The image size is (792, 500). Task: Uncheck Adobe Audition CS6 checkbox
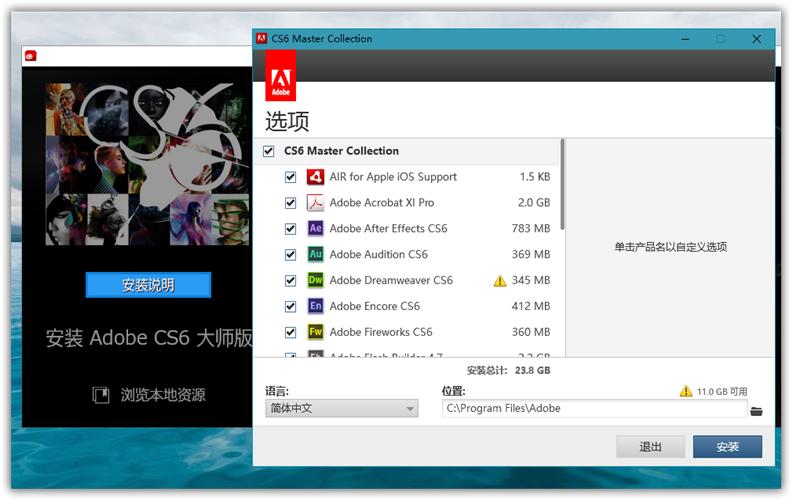(290, 255)
